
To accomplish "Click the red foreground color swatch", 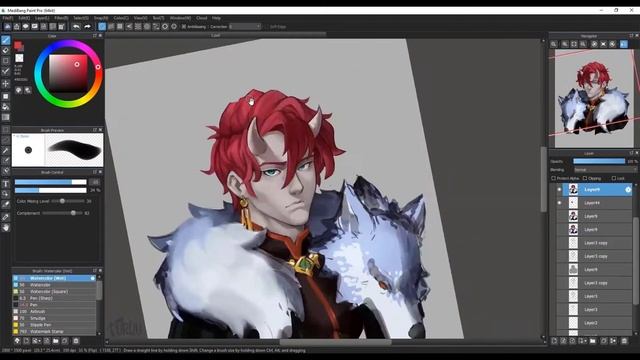I will tap(18, 44).
